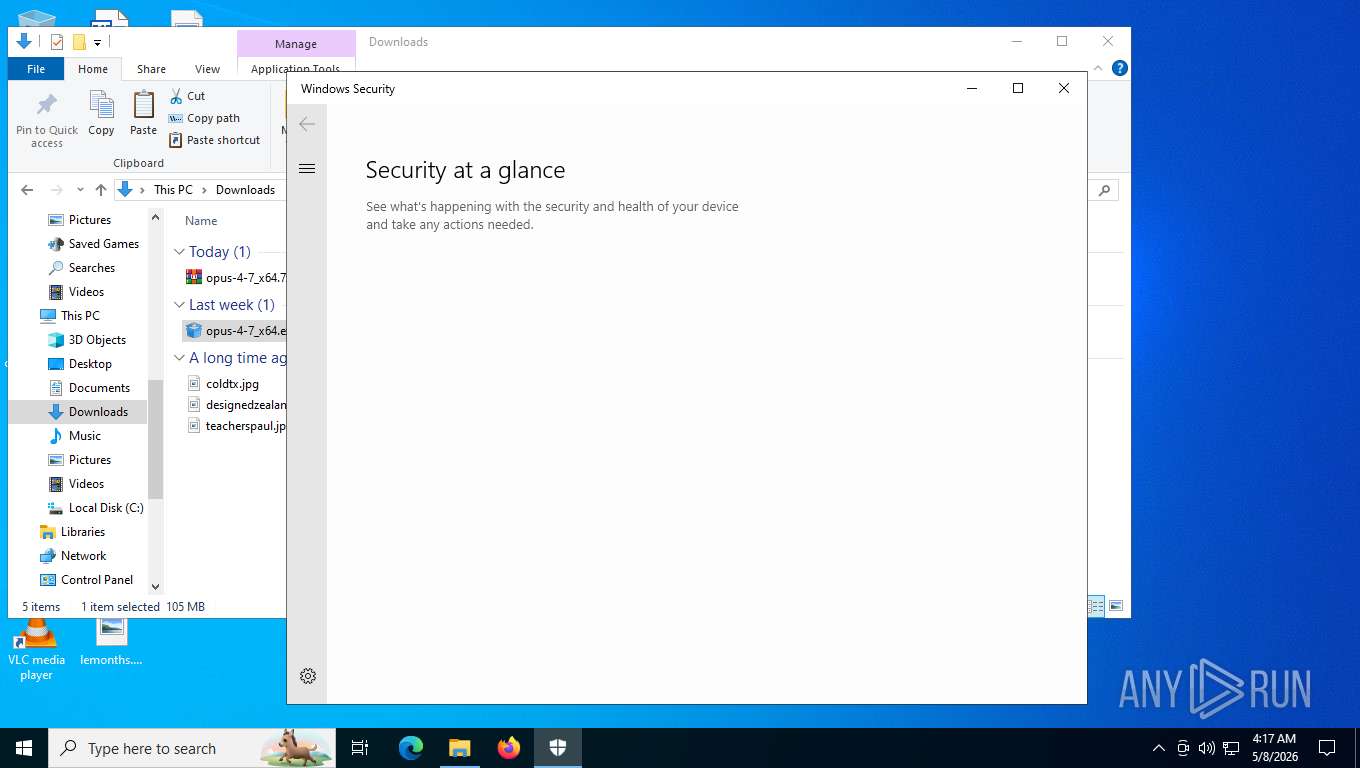Click the Copy icon in the ribbon
The image size is (1360, 768).
[101, 113]
